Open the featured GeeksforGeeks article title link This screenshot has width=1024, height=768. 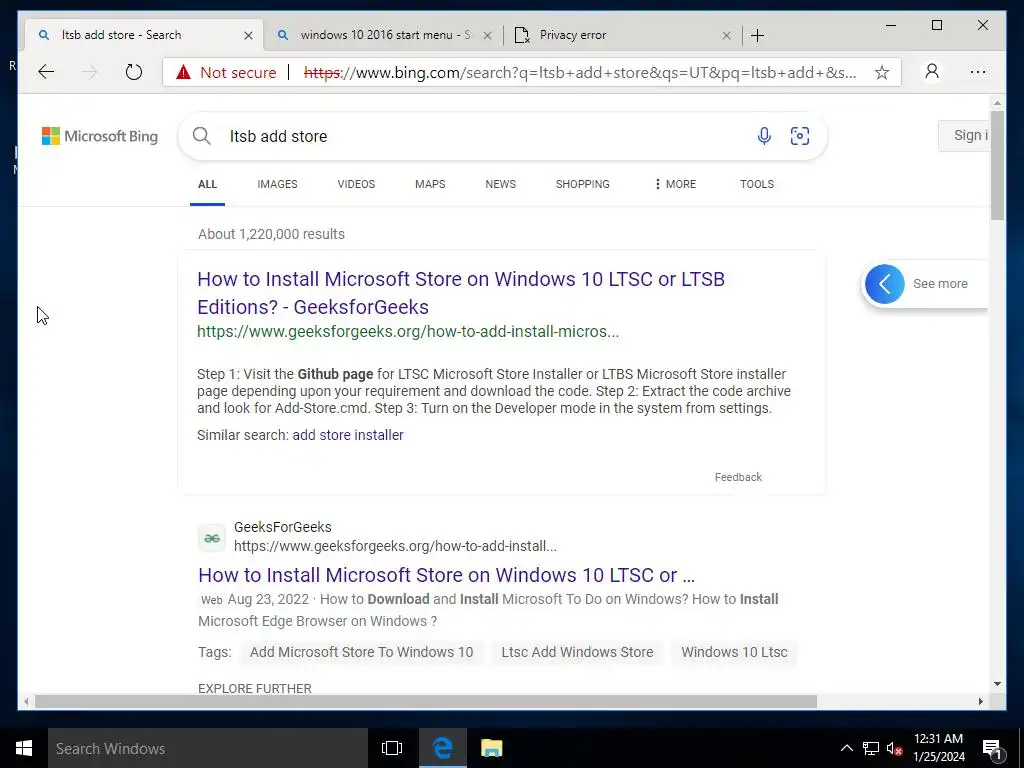click(460, 293)
